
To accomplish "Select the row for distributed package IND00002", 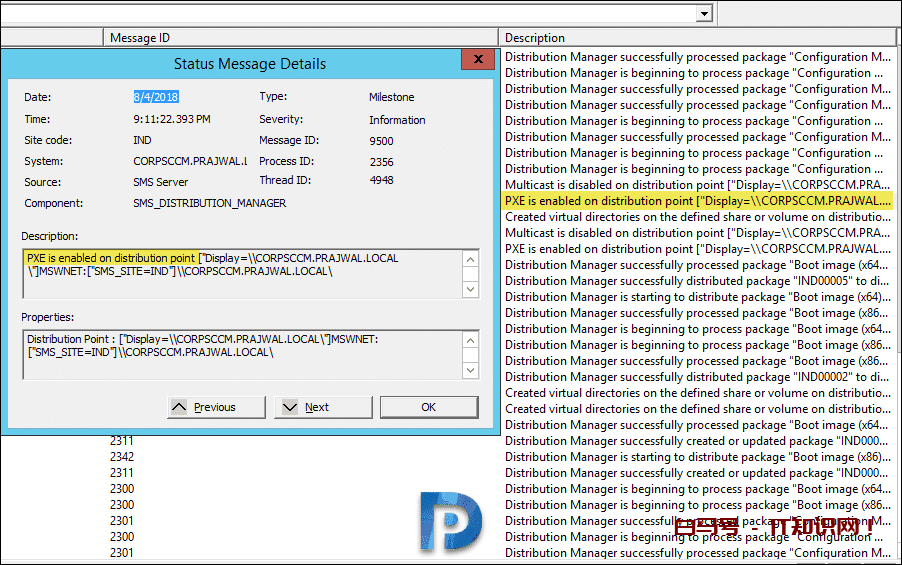I will tap(698, 377).
